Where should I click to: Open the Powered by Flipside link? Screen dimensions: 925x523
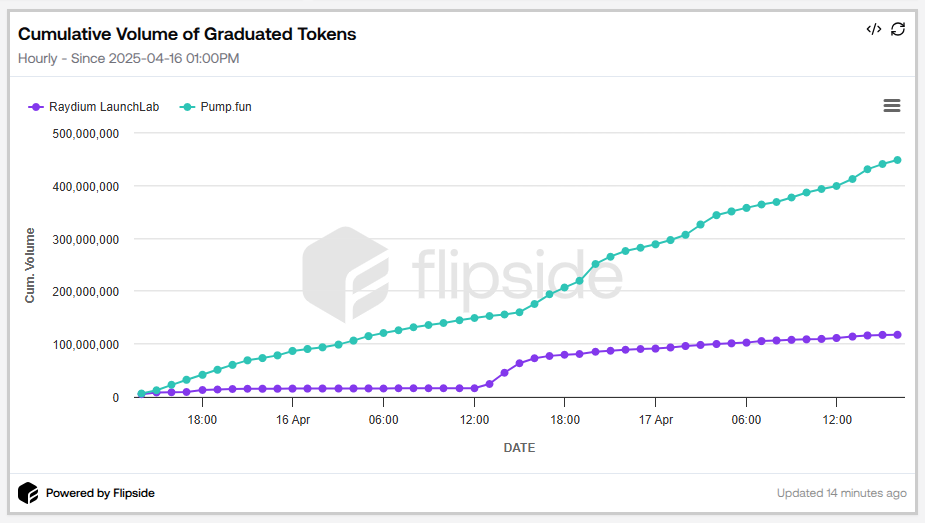100,493
